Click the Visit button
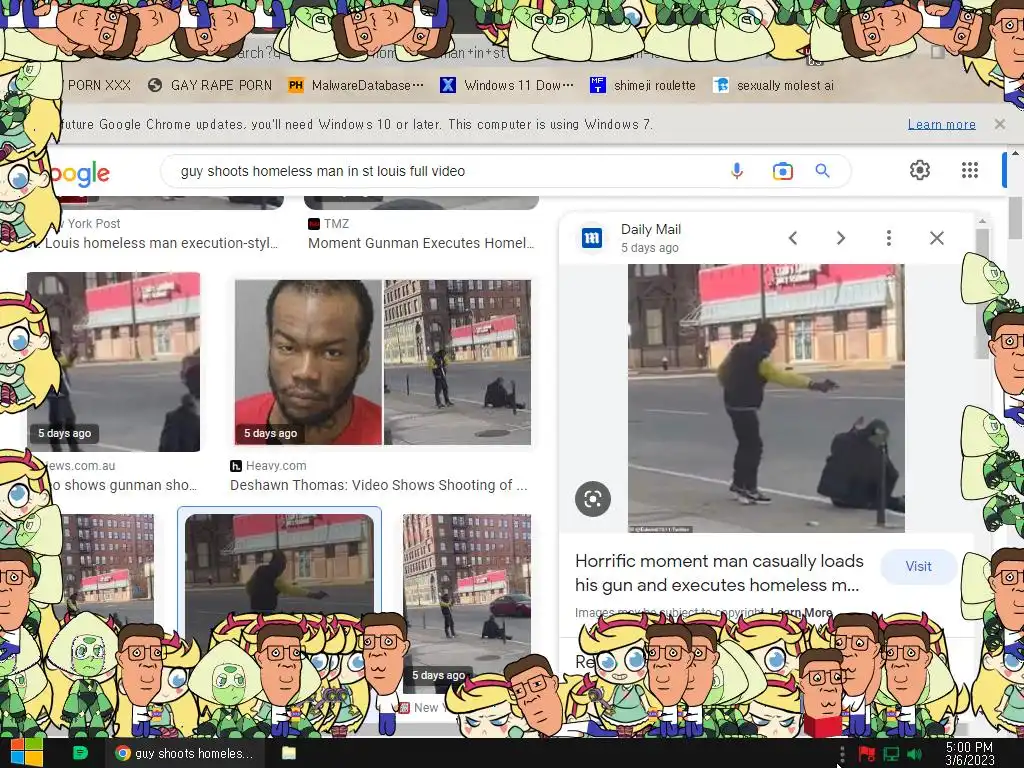Image resolution: width=1024 pixels, height=768 pixels. coord(918,566)
